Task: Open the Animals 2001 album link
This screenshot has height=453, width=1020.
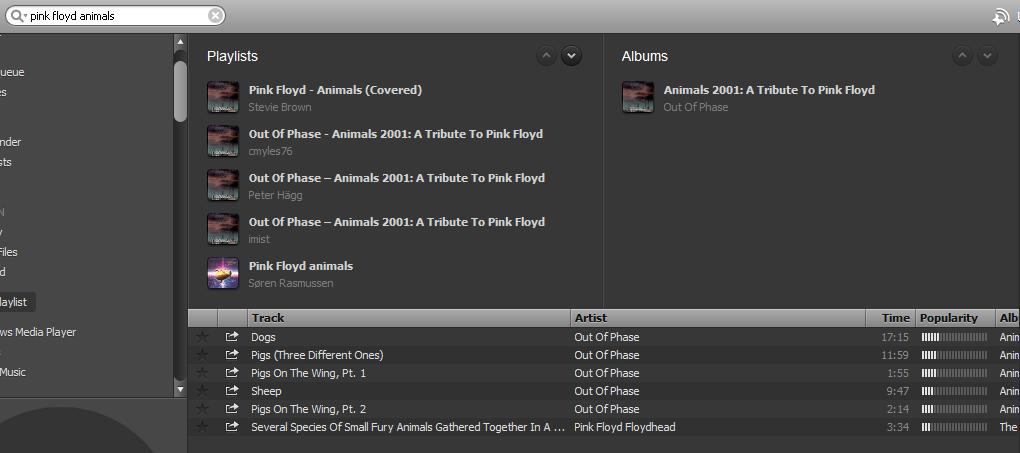Action: [769, 90]
